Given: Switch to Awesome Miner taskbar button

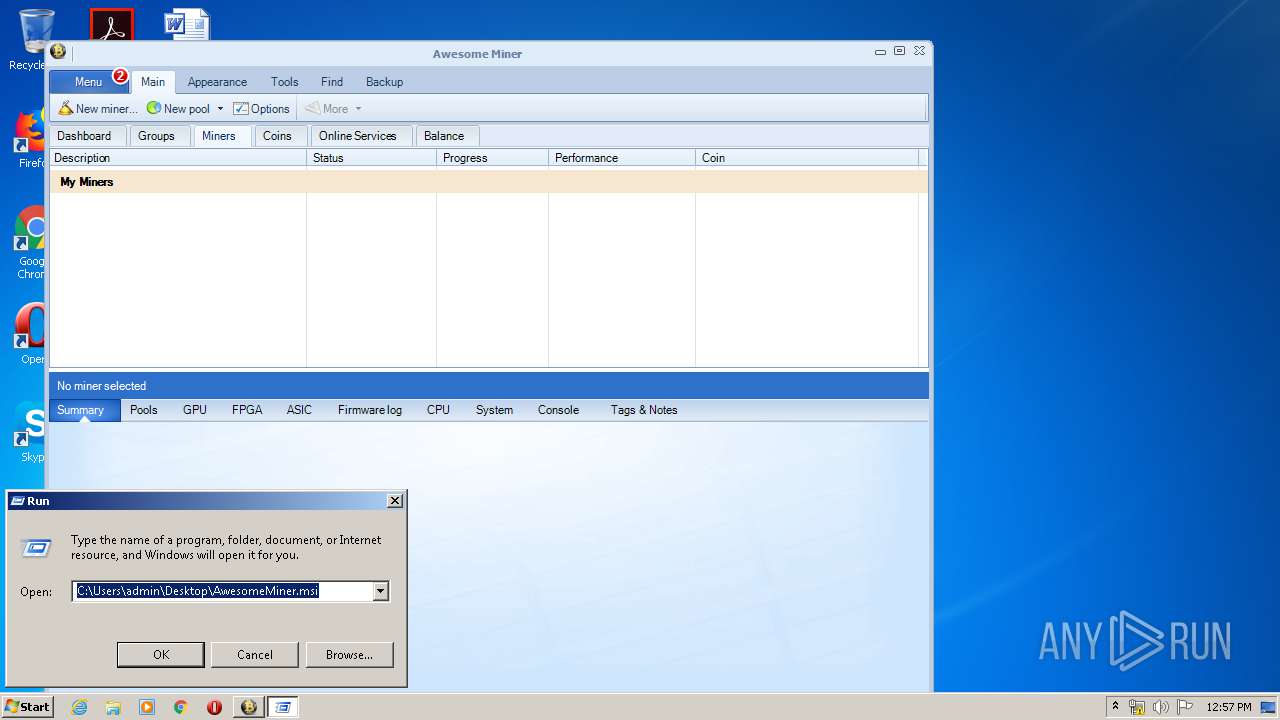Looking at the screenshot, I should (249, 707).
